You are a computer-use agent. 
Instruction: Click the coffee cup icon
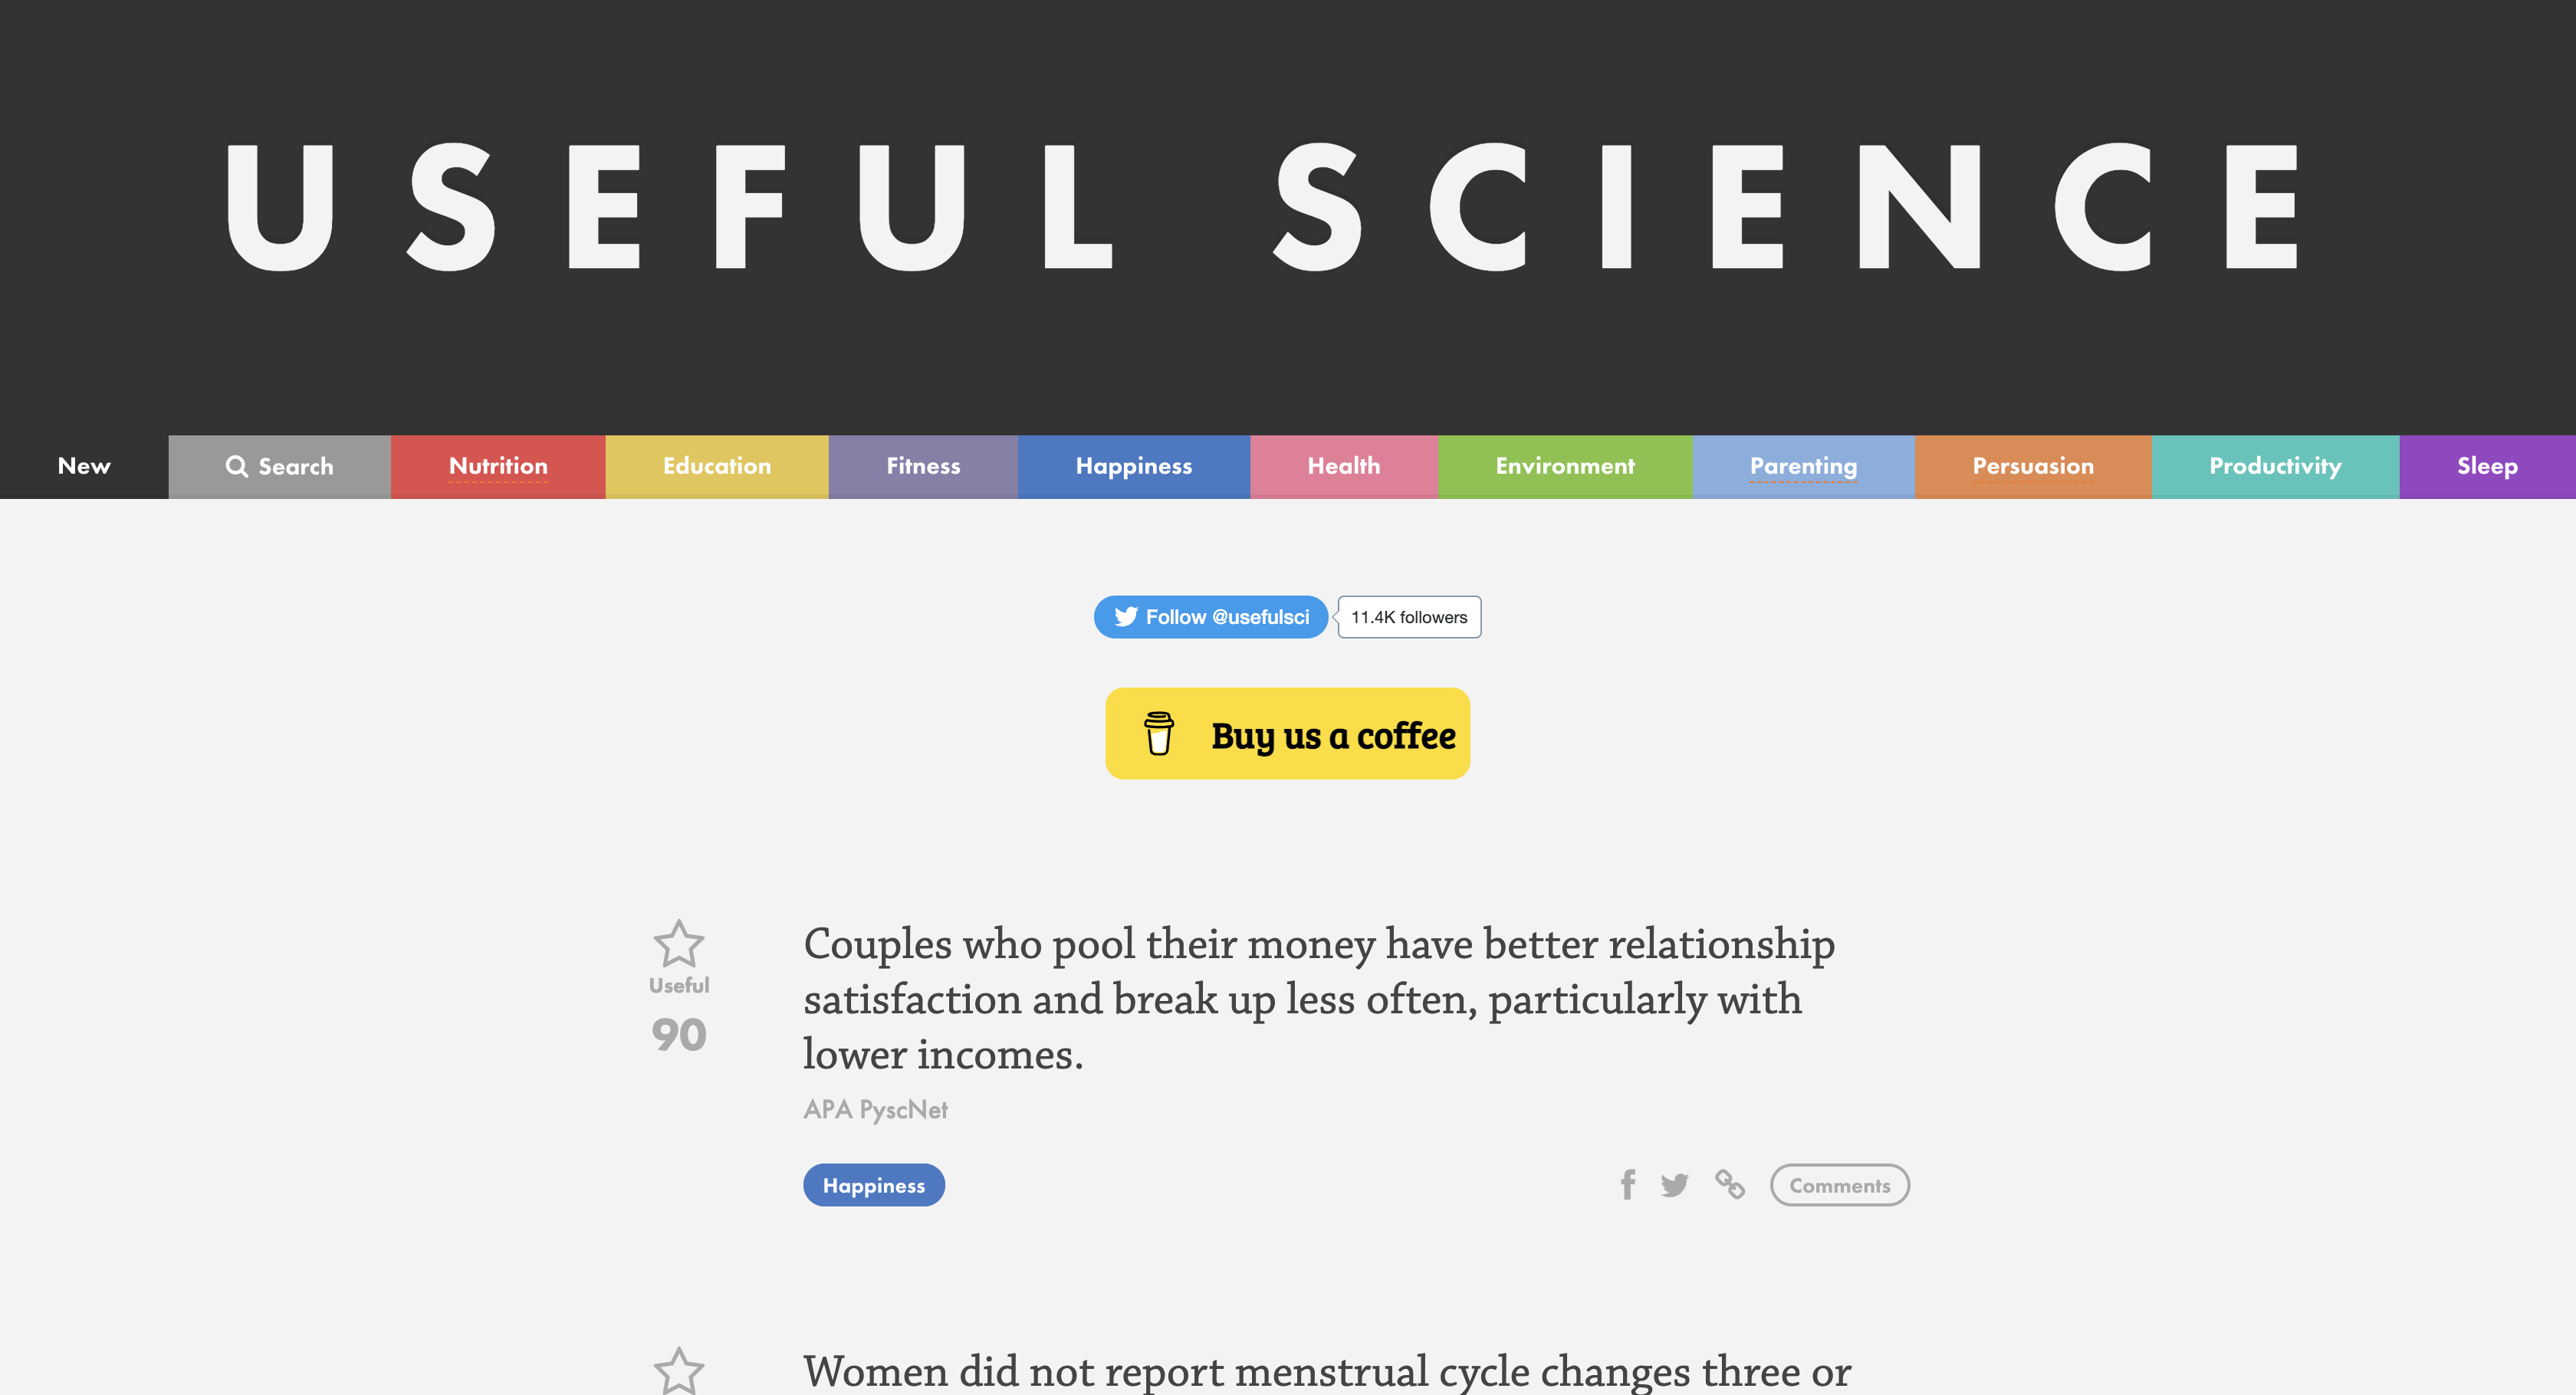coord(1158,733)
